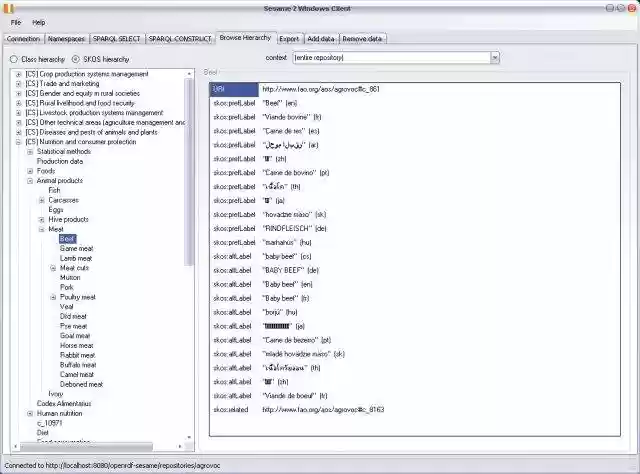
Task: Open the Remove data tab
Action: [362, 39]
